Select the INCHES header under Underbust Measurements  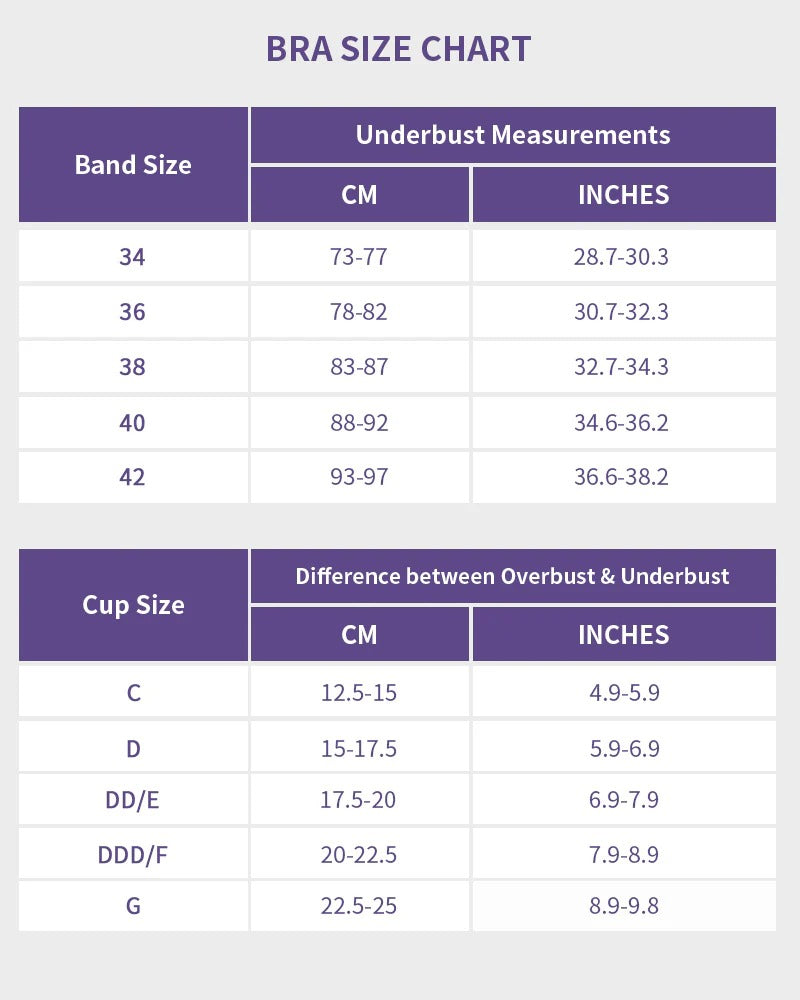[x=623, y=194]
